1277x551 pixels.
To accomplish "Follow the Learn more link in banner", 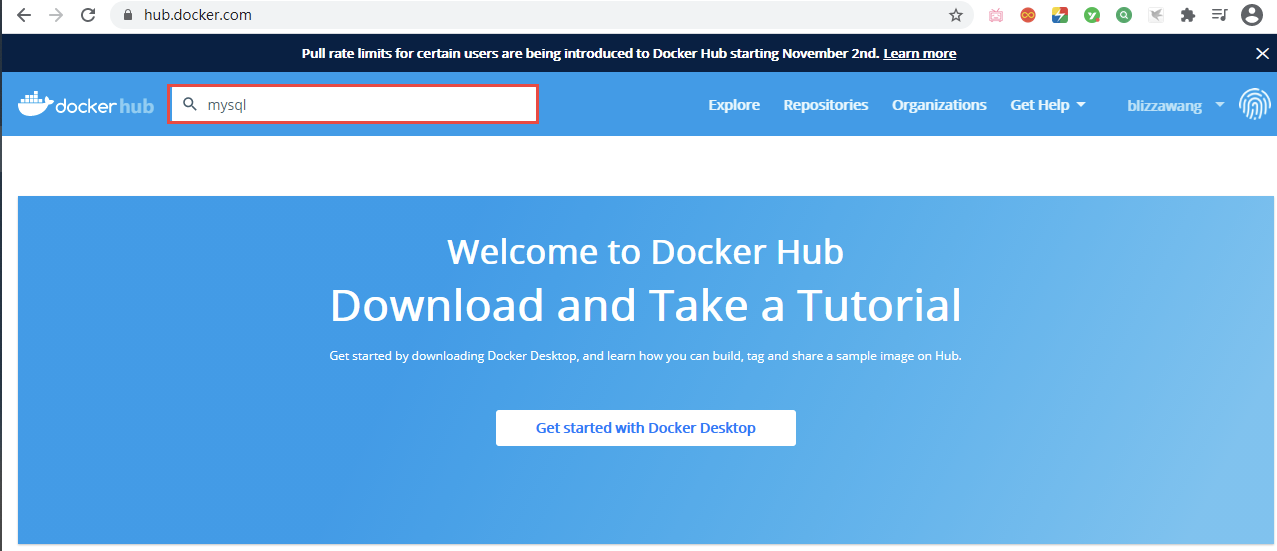I will [x=919, y=53].
